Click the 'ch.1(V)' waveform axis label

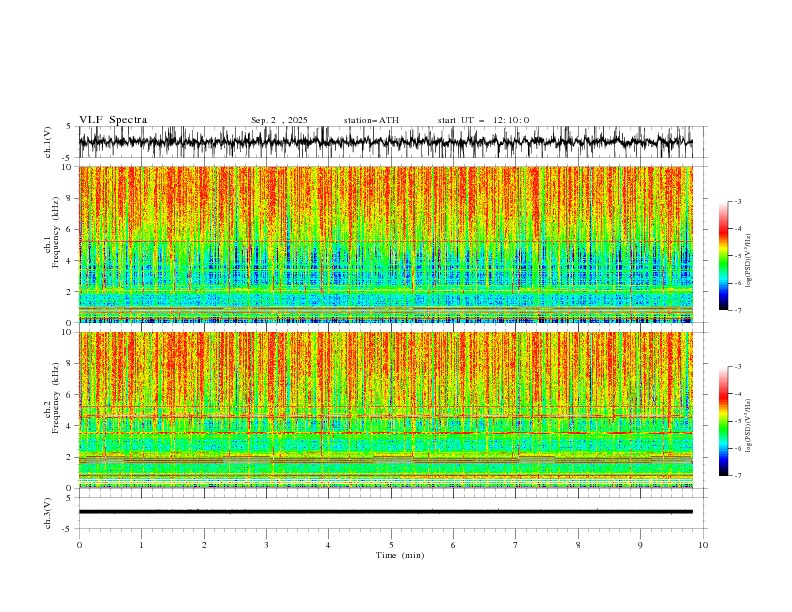point(48,142)
